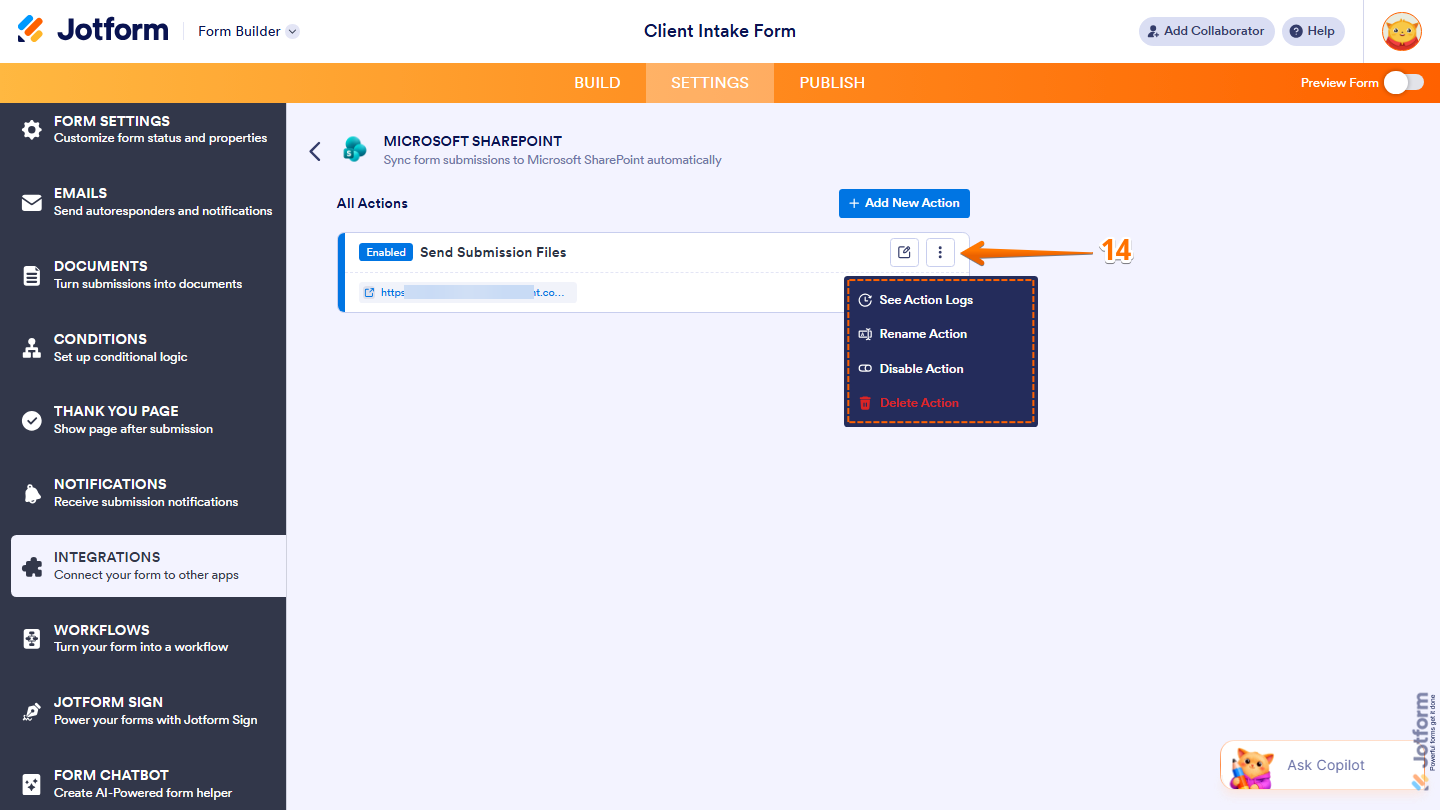Screen dimensions: 1440x810
Task: Click the Thank You Page checkmark icon
Action: point(31,419)
